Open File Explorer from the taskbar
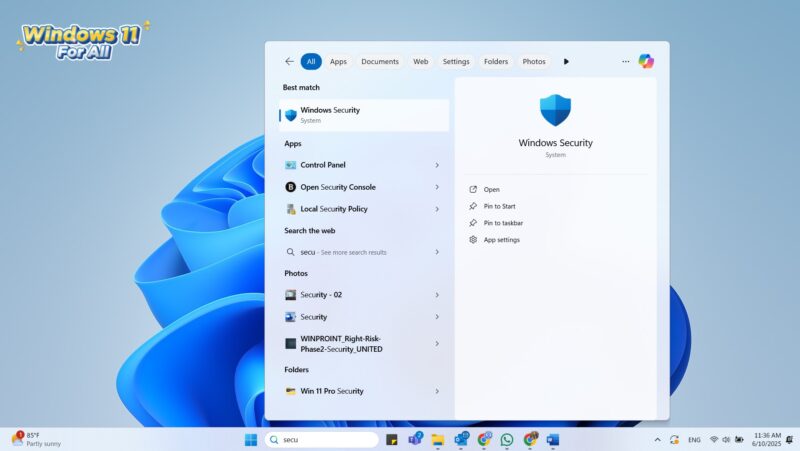Image resolution: width=800 pixels, height=451 pixels. pyautogui.click(x=438, y=439)
